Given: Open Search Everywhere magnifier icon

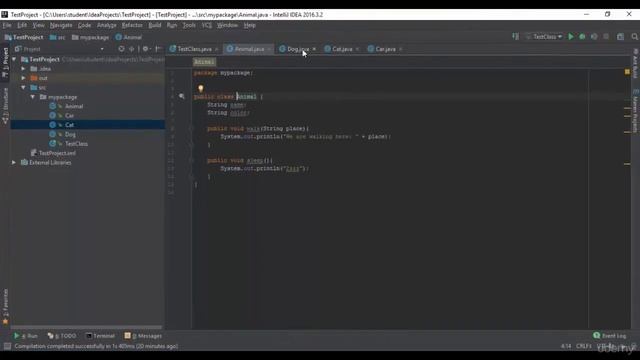Looking at the screenshot, I should pyautogui.click(x=634, y=37).
